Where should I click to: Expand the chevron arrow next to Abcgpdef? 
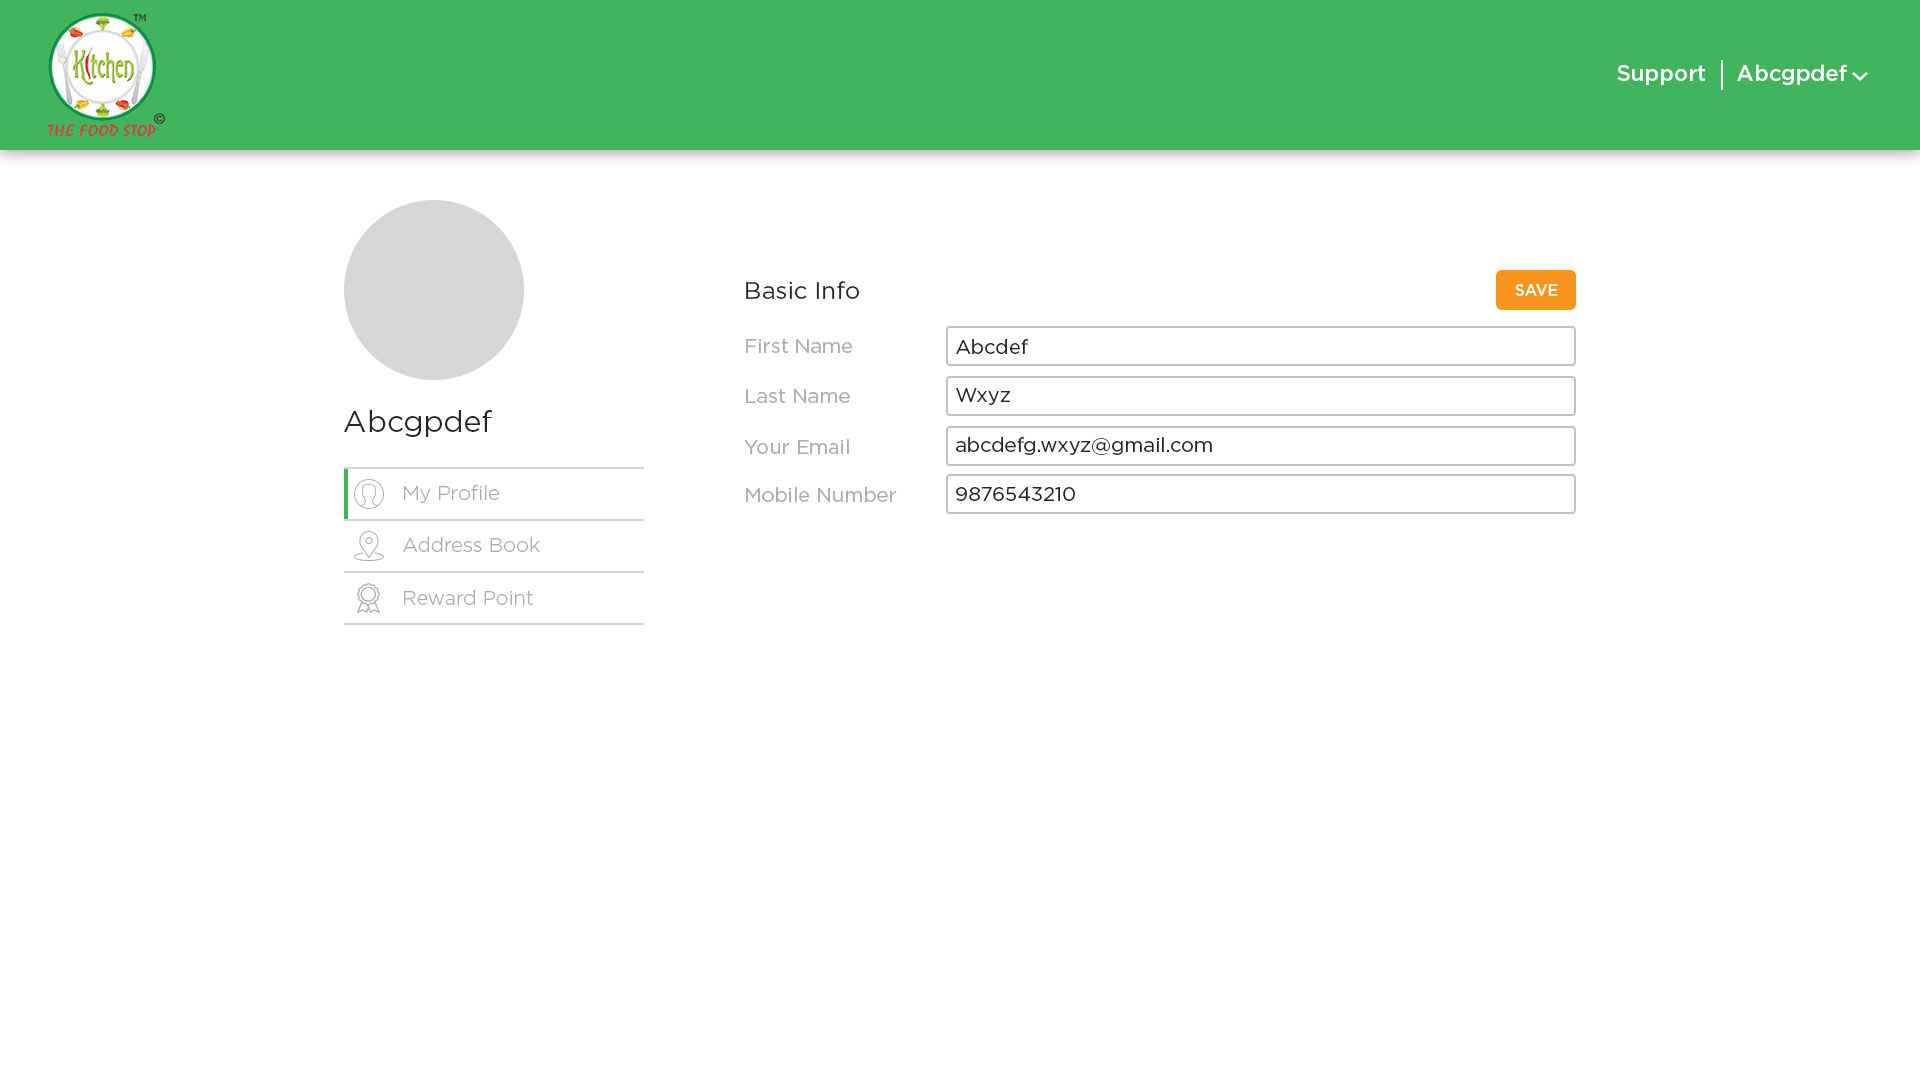1860,76
